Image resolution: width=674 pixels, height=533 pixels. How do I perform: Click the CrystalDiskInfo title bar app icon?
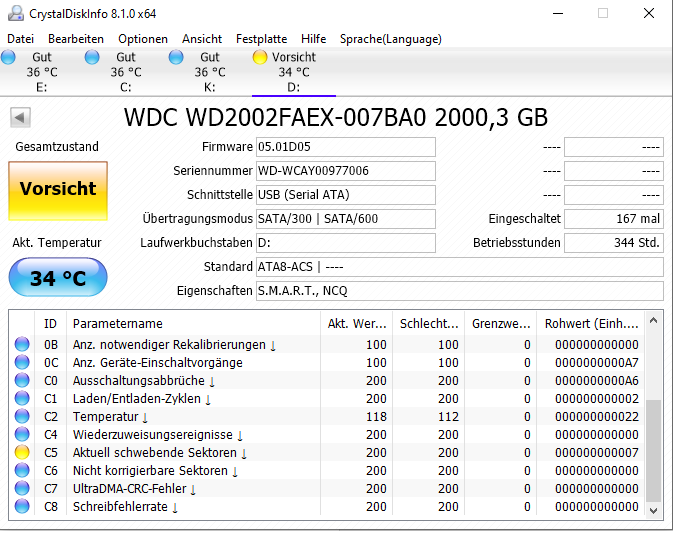[x=16, y=13]
